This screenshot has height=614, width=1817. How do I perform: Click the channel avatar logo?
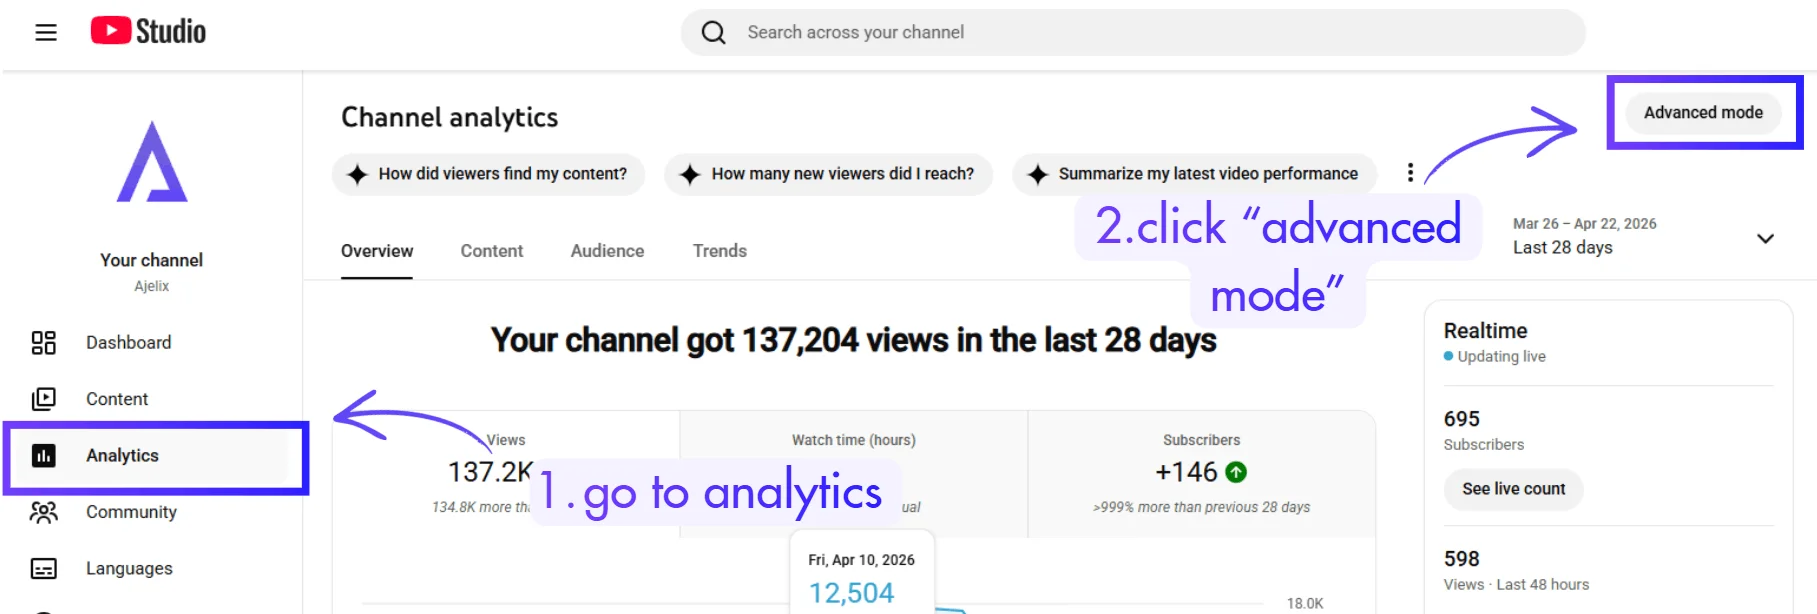click(x=152, y=163)
